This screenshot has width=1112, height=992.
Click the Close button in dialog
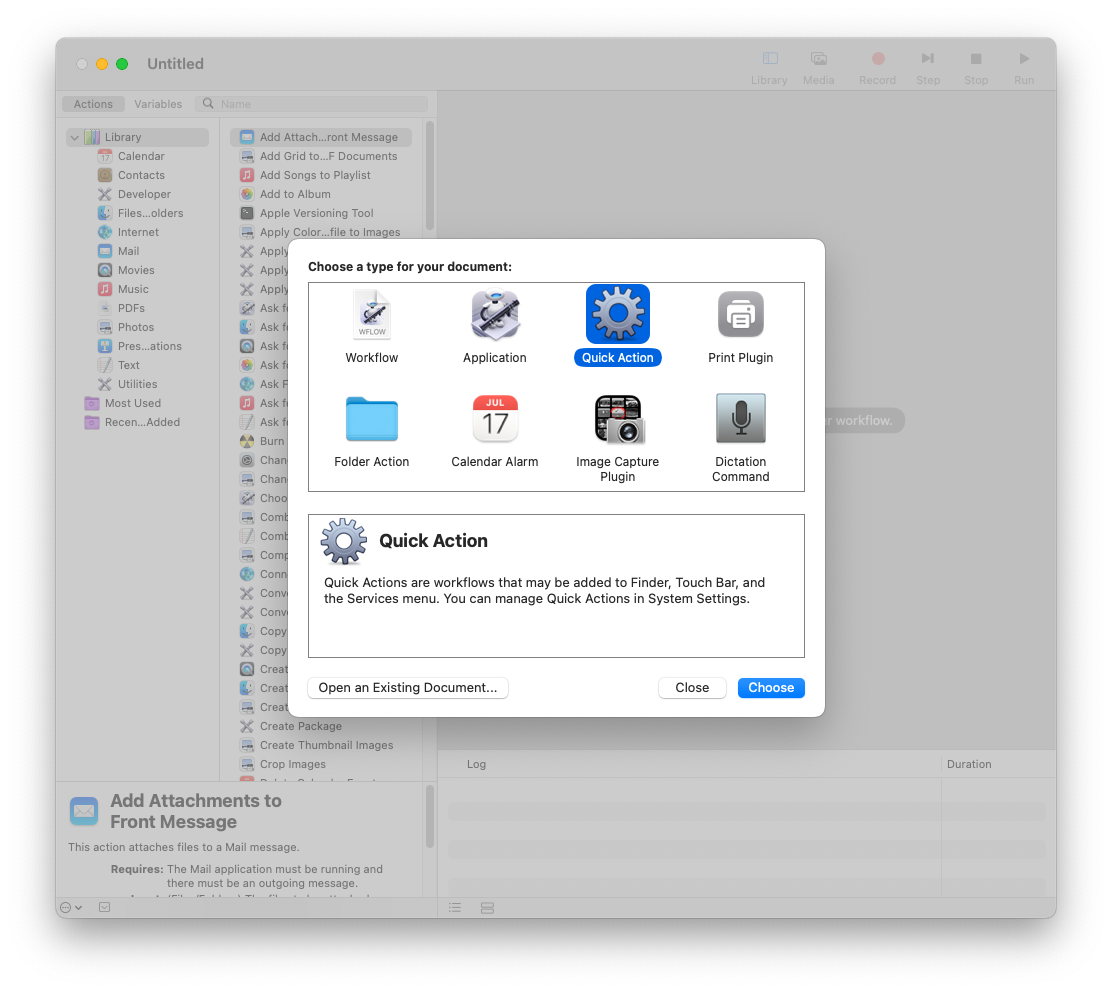692,688
